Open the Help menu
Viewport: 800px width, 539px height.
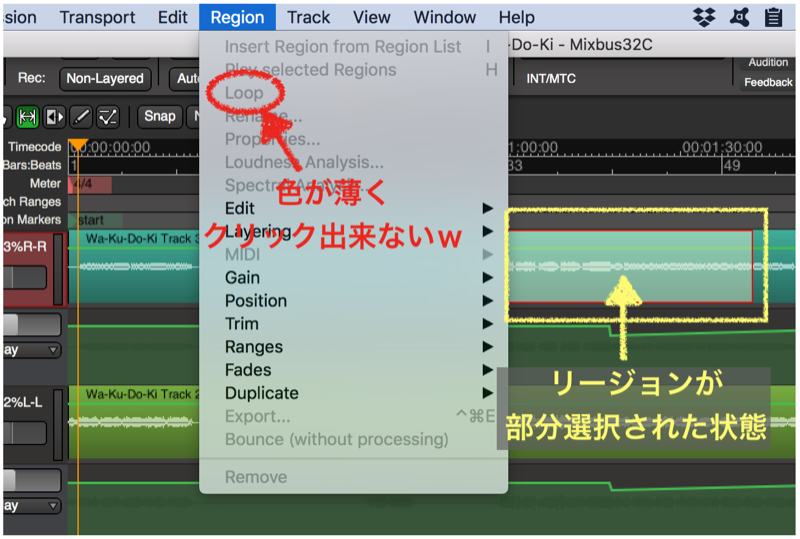pyautogui.click(x=516, y=17)
